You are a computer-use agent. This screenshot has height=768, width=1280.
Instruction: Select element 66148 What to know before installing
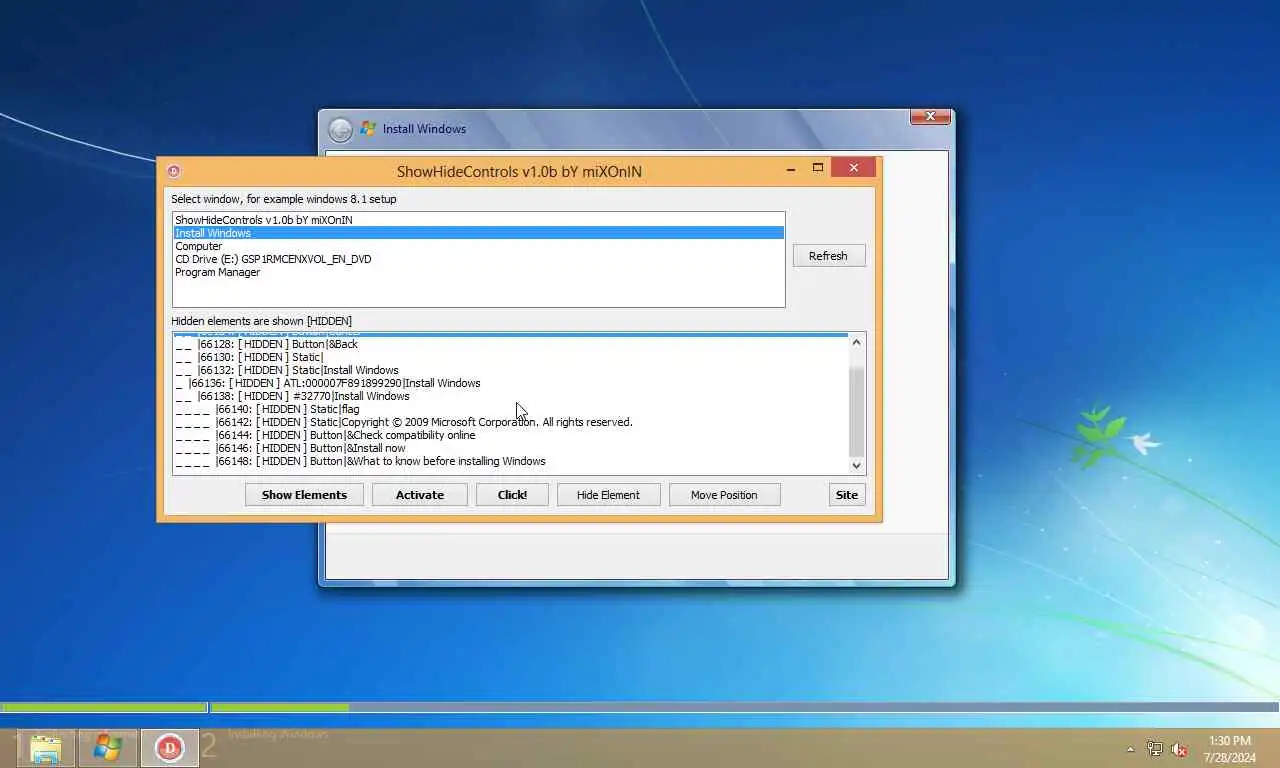511,461
